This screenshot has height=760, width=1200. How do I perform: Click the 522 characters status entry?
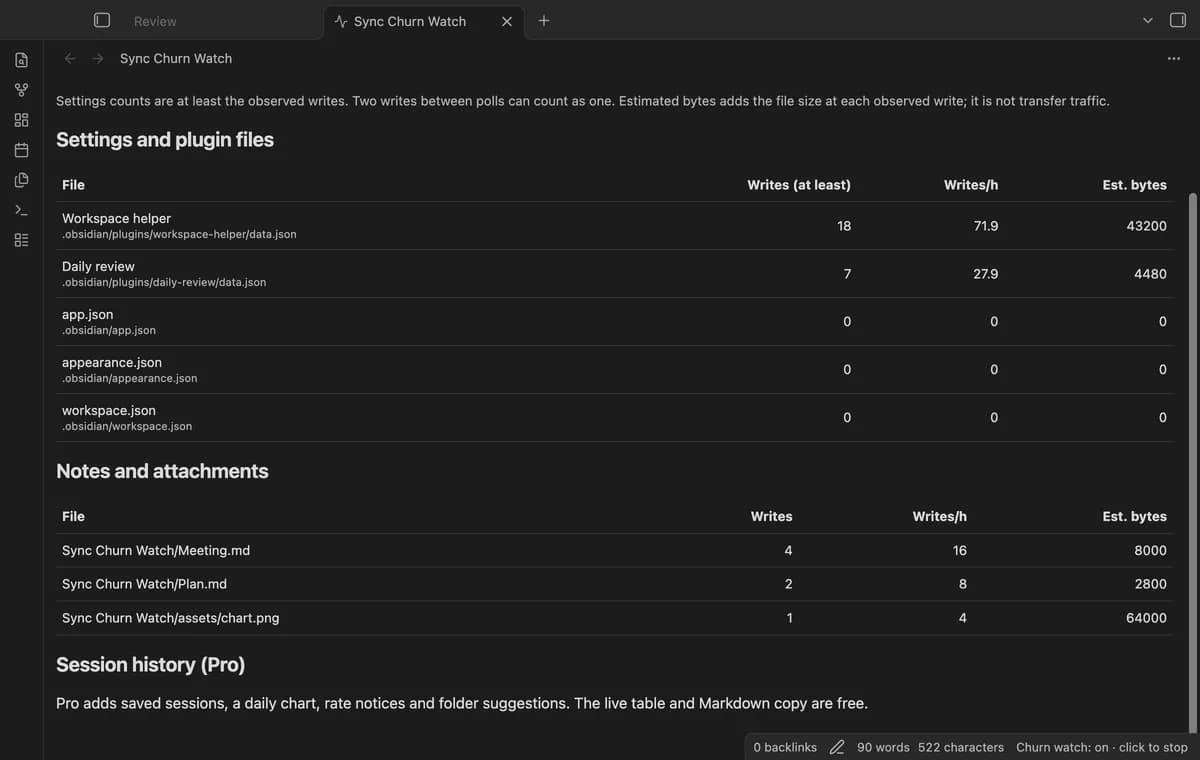[x=961, y=747]
